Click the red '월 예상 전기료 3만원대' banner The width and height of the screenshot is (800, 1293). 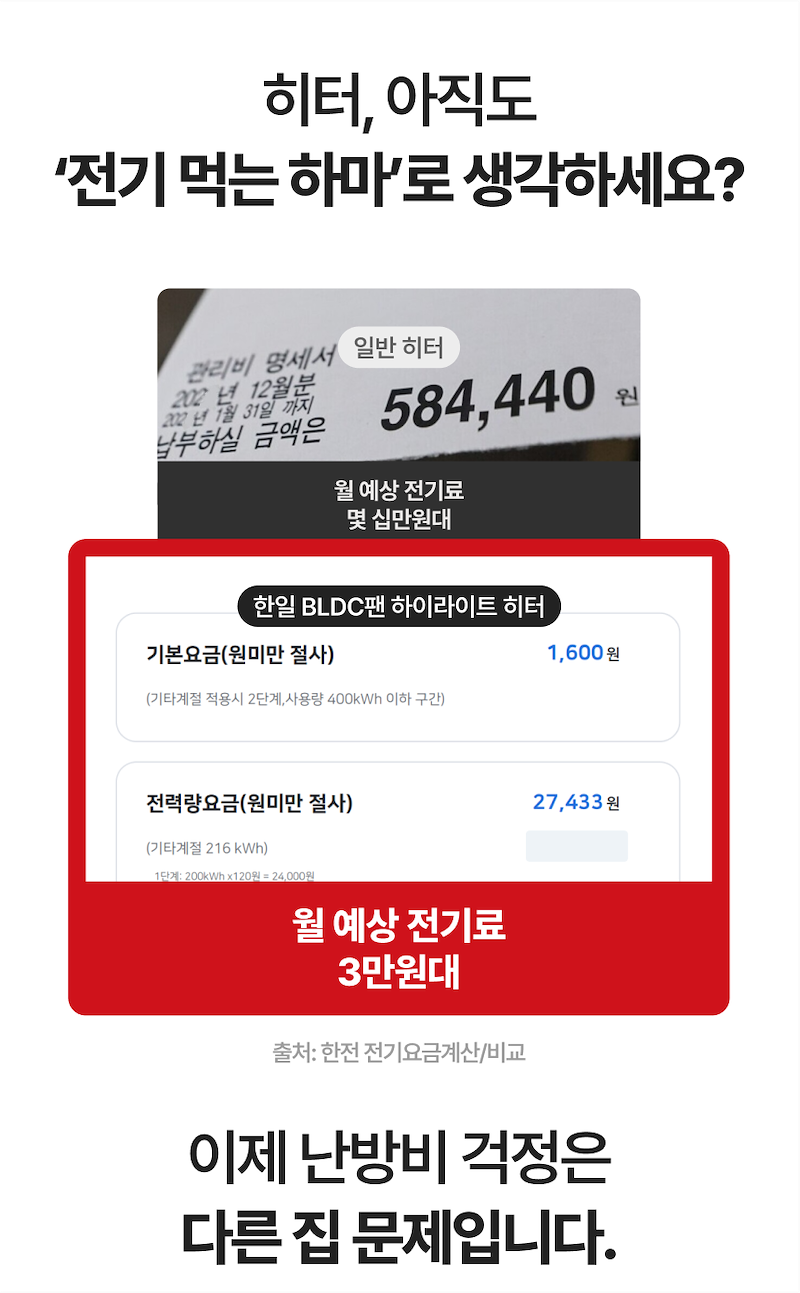(x=399, y=948)
